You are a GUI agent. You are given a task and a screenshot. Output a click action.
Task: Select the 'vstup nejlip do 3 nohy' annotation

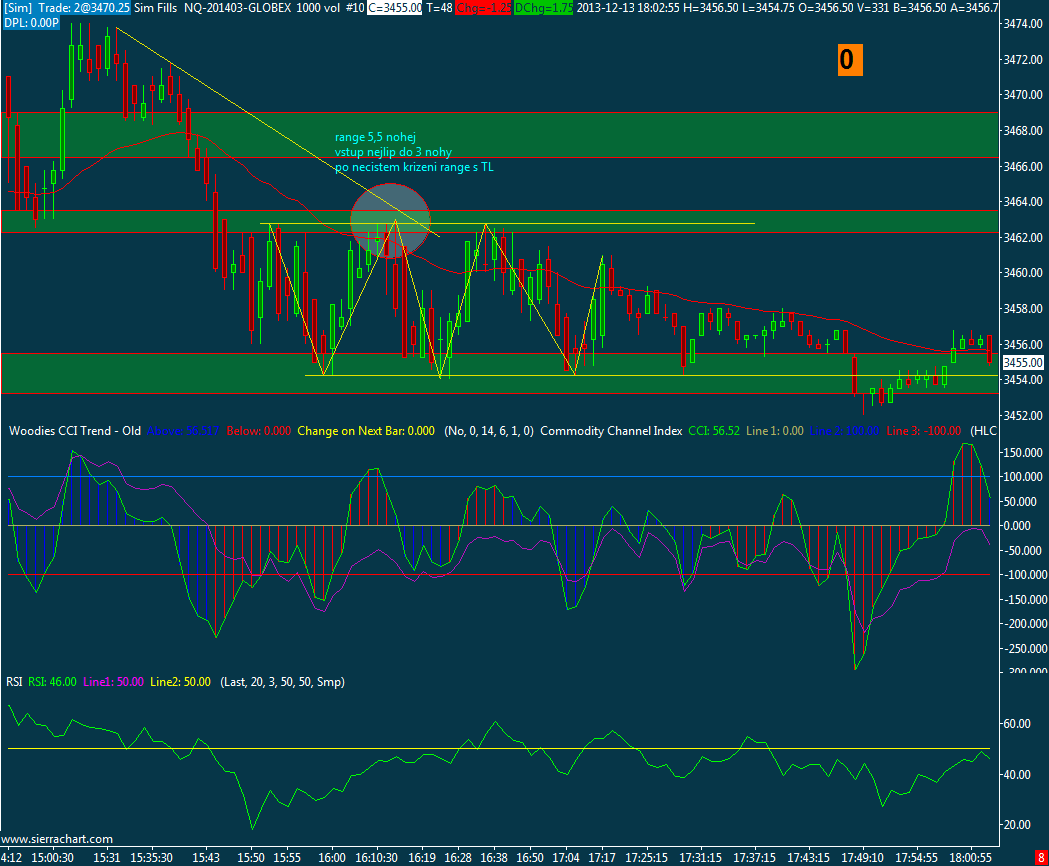pos(393,152)
